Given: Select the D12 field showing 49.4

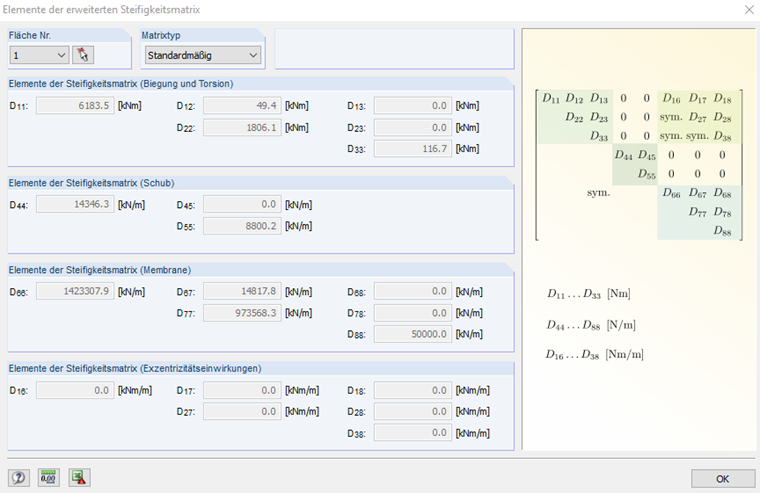Looking at the screenshot, I should pos(242,105).
